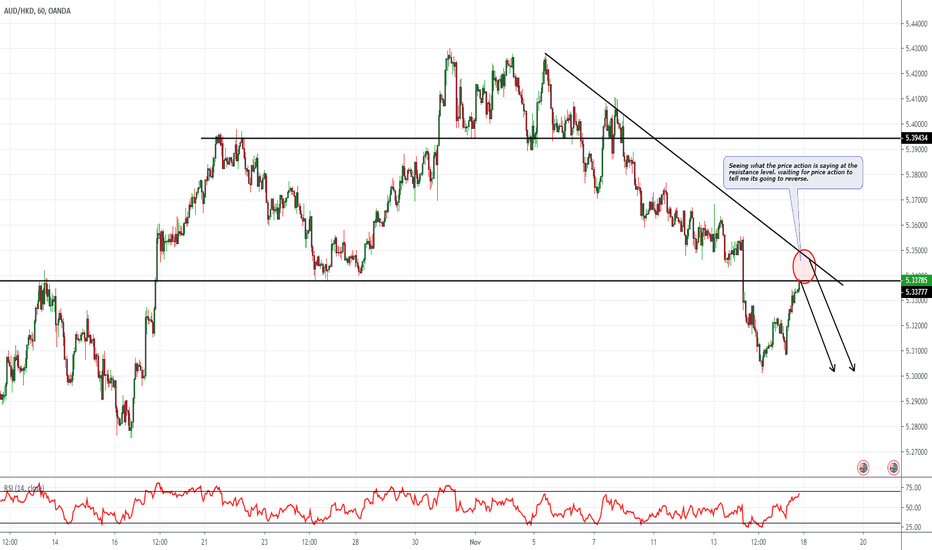Image resolution: width=932 pixels, height=550 pixels.
Task: Open the RSI (14, close) indicator label
Action: 29,489
